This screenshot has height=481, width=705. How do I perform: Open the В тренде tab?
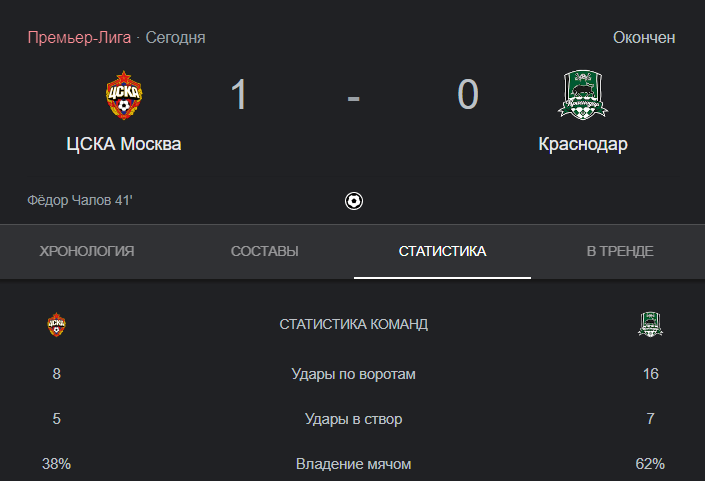[620, 251]
